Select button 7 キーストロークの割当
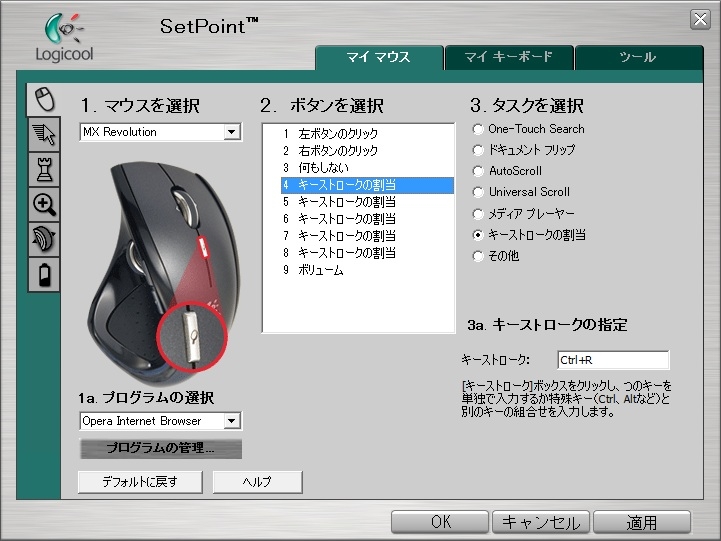This screenshot has height=541, width=721. pos(367,236)
